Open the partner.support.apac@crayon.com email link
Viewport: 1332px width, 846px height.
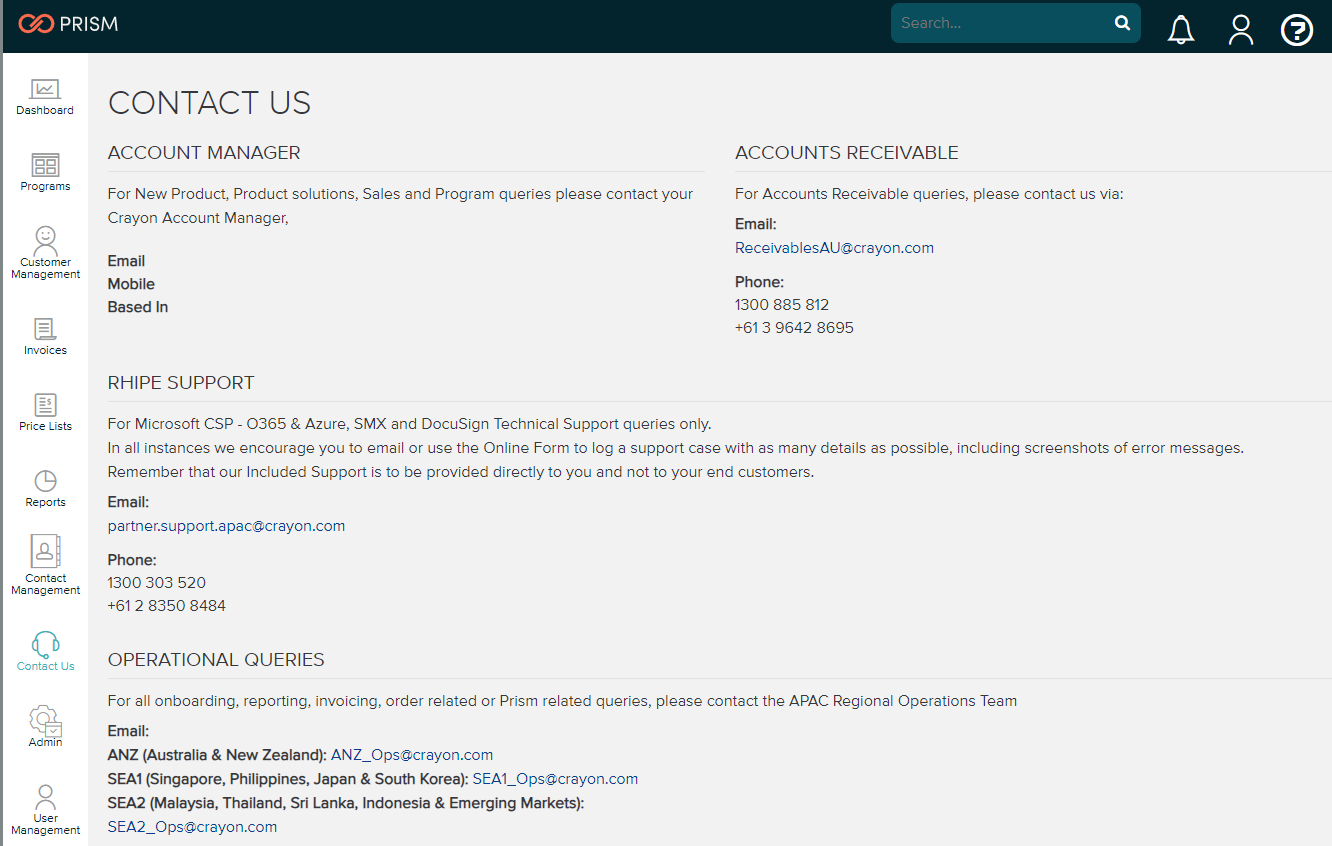(x=226, y=525)
